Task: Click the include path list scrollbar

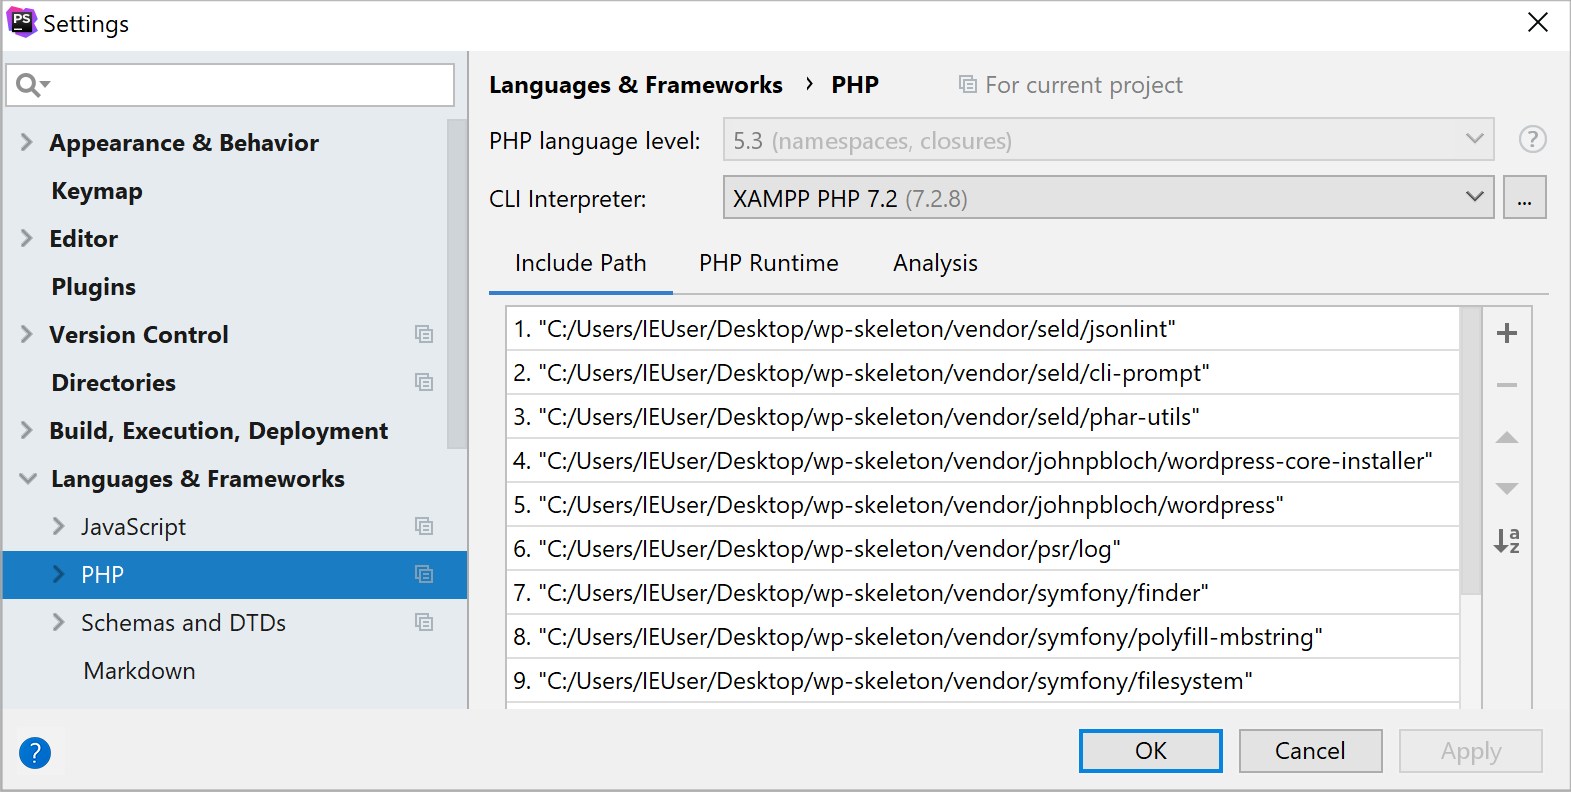Action: click(x=1470, y=450)
